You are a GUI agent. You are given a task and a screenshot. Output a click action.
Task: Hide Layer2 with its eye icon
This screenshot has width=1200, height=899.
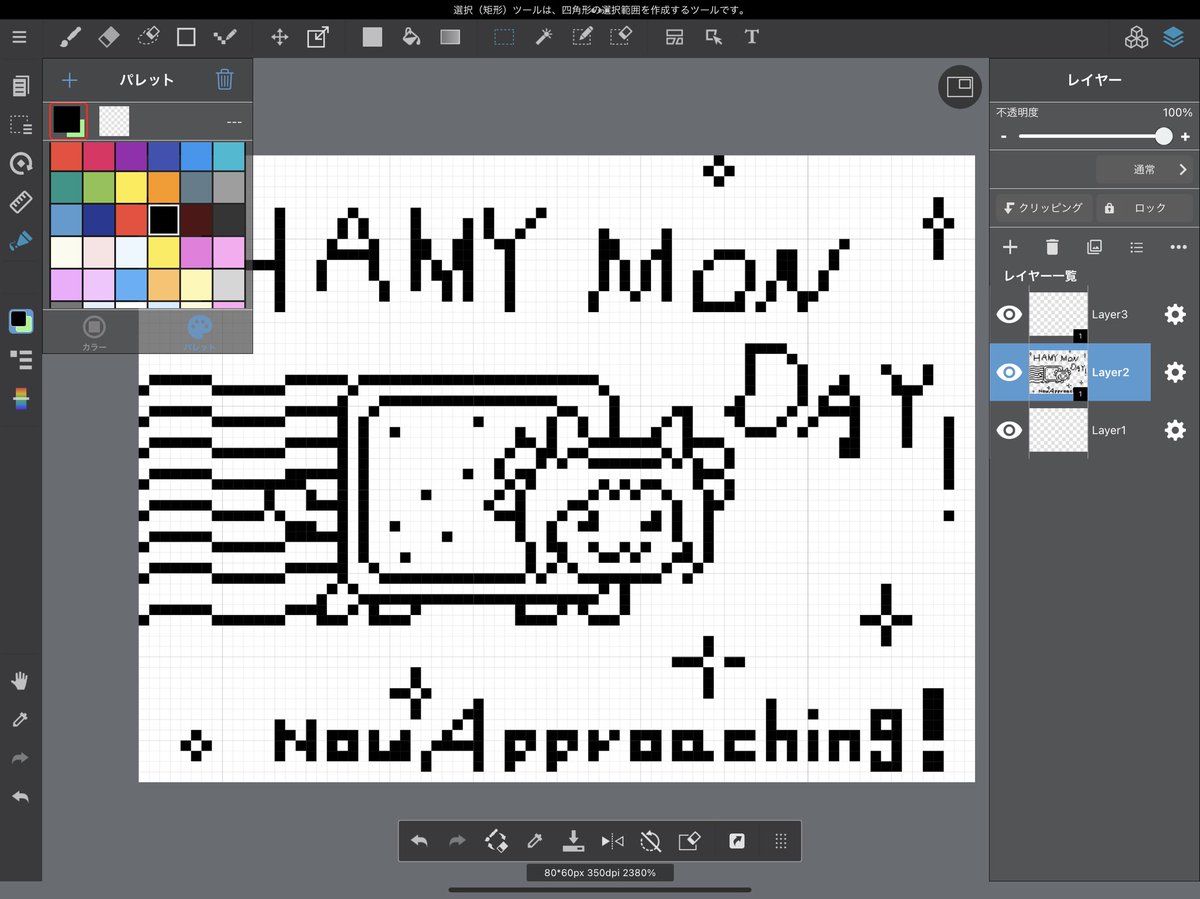pyautogui.click(x=1010, y=372)
